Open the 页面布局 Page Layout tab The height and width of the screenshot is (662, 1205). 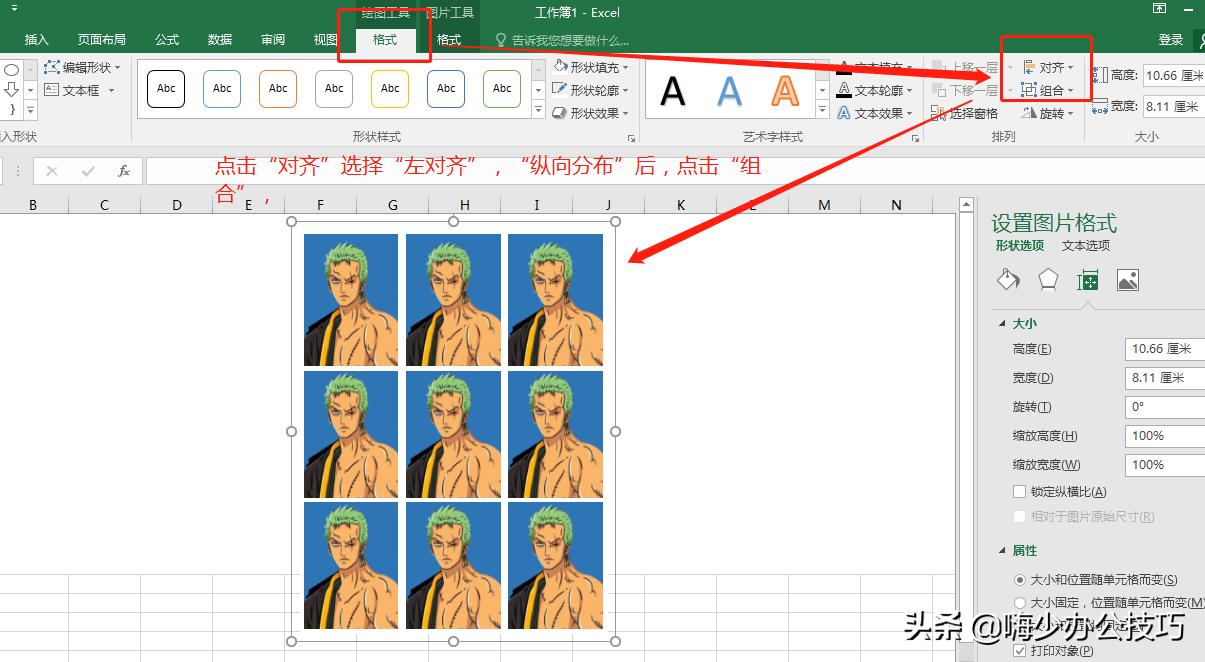coord(102,40)
